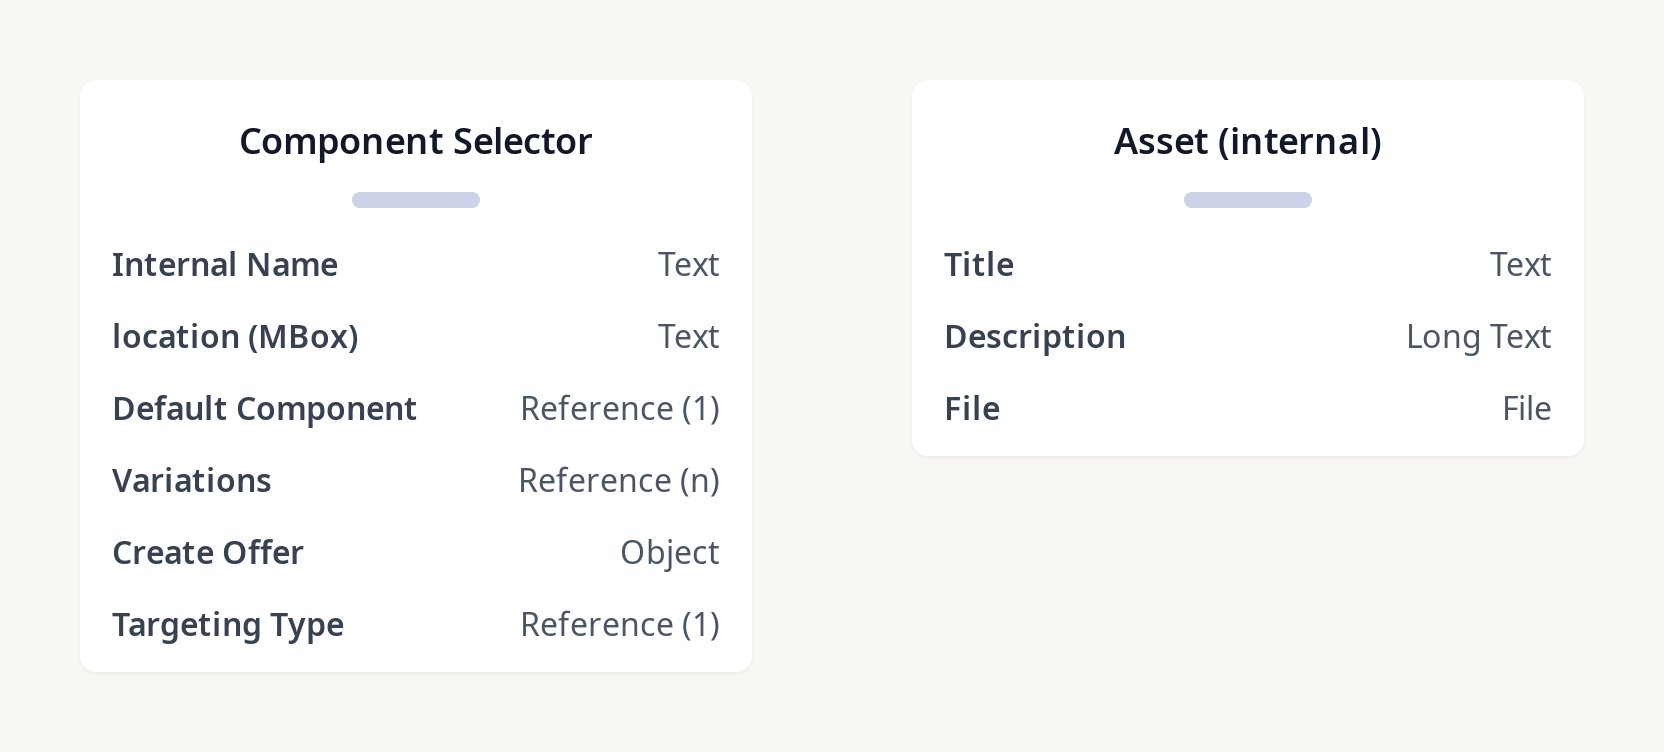The height and width of the screenshot is (752, 1664).
Task: Click the Text type beside Internal Name
Action: (688, 265)
